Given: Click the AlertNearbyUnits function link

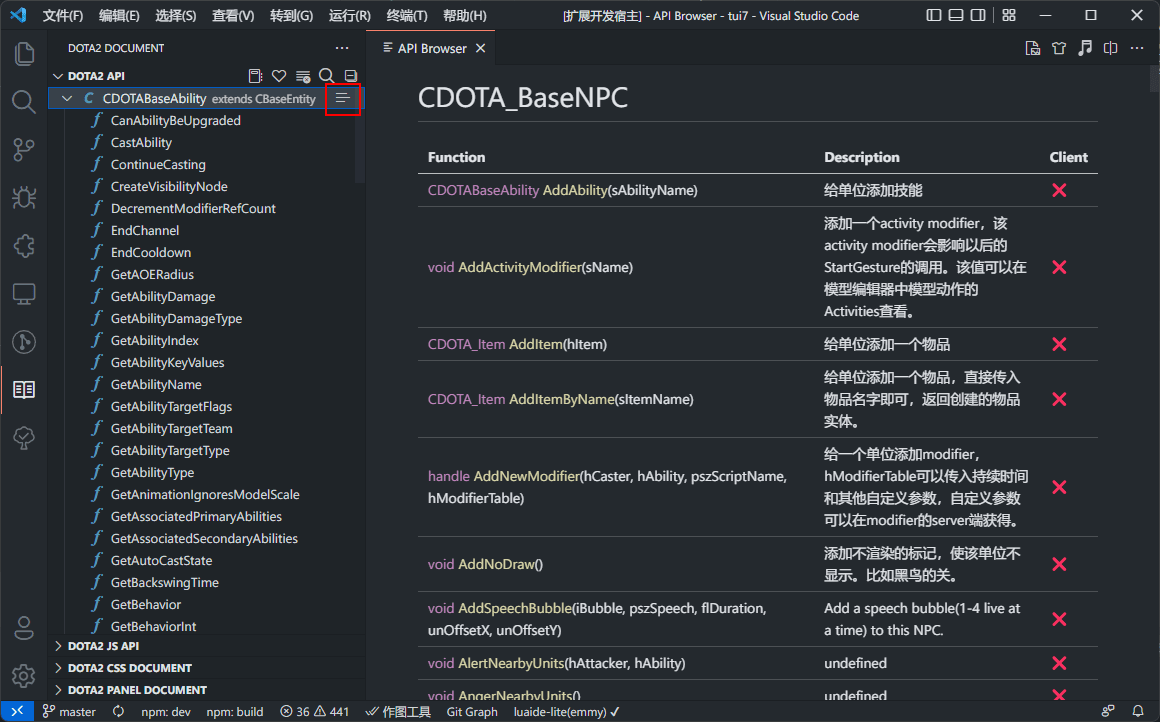Looking at the screenshot, I should pyautogui.click(x=511, y=664).
